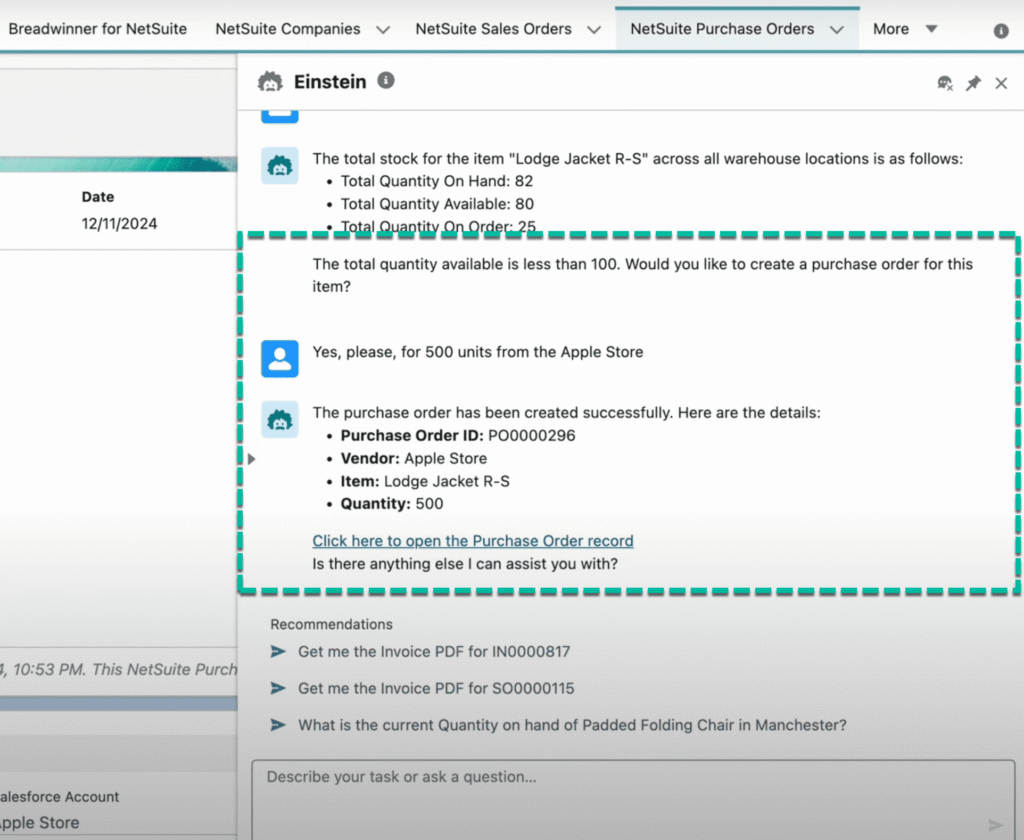This screenshot has width=1024, height=840.
Task: Click the Einstein avatar beside the purchase order confirmation
Action: [280, 419]
